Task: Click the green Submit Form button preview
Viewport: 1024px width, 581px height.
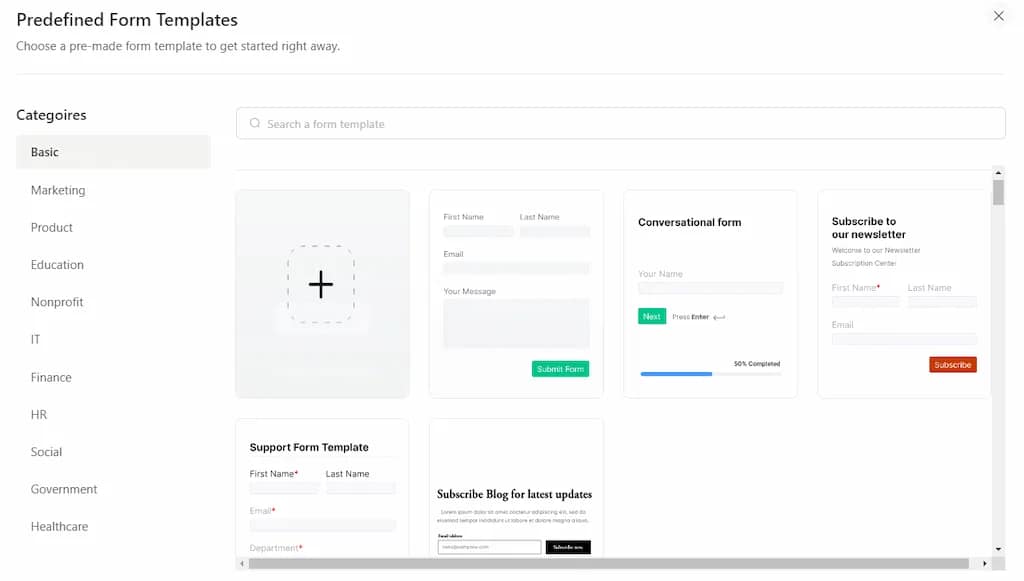Action: coord(560,369)
